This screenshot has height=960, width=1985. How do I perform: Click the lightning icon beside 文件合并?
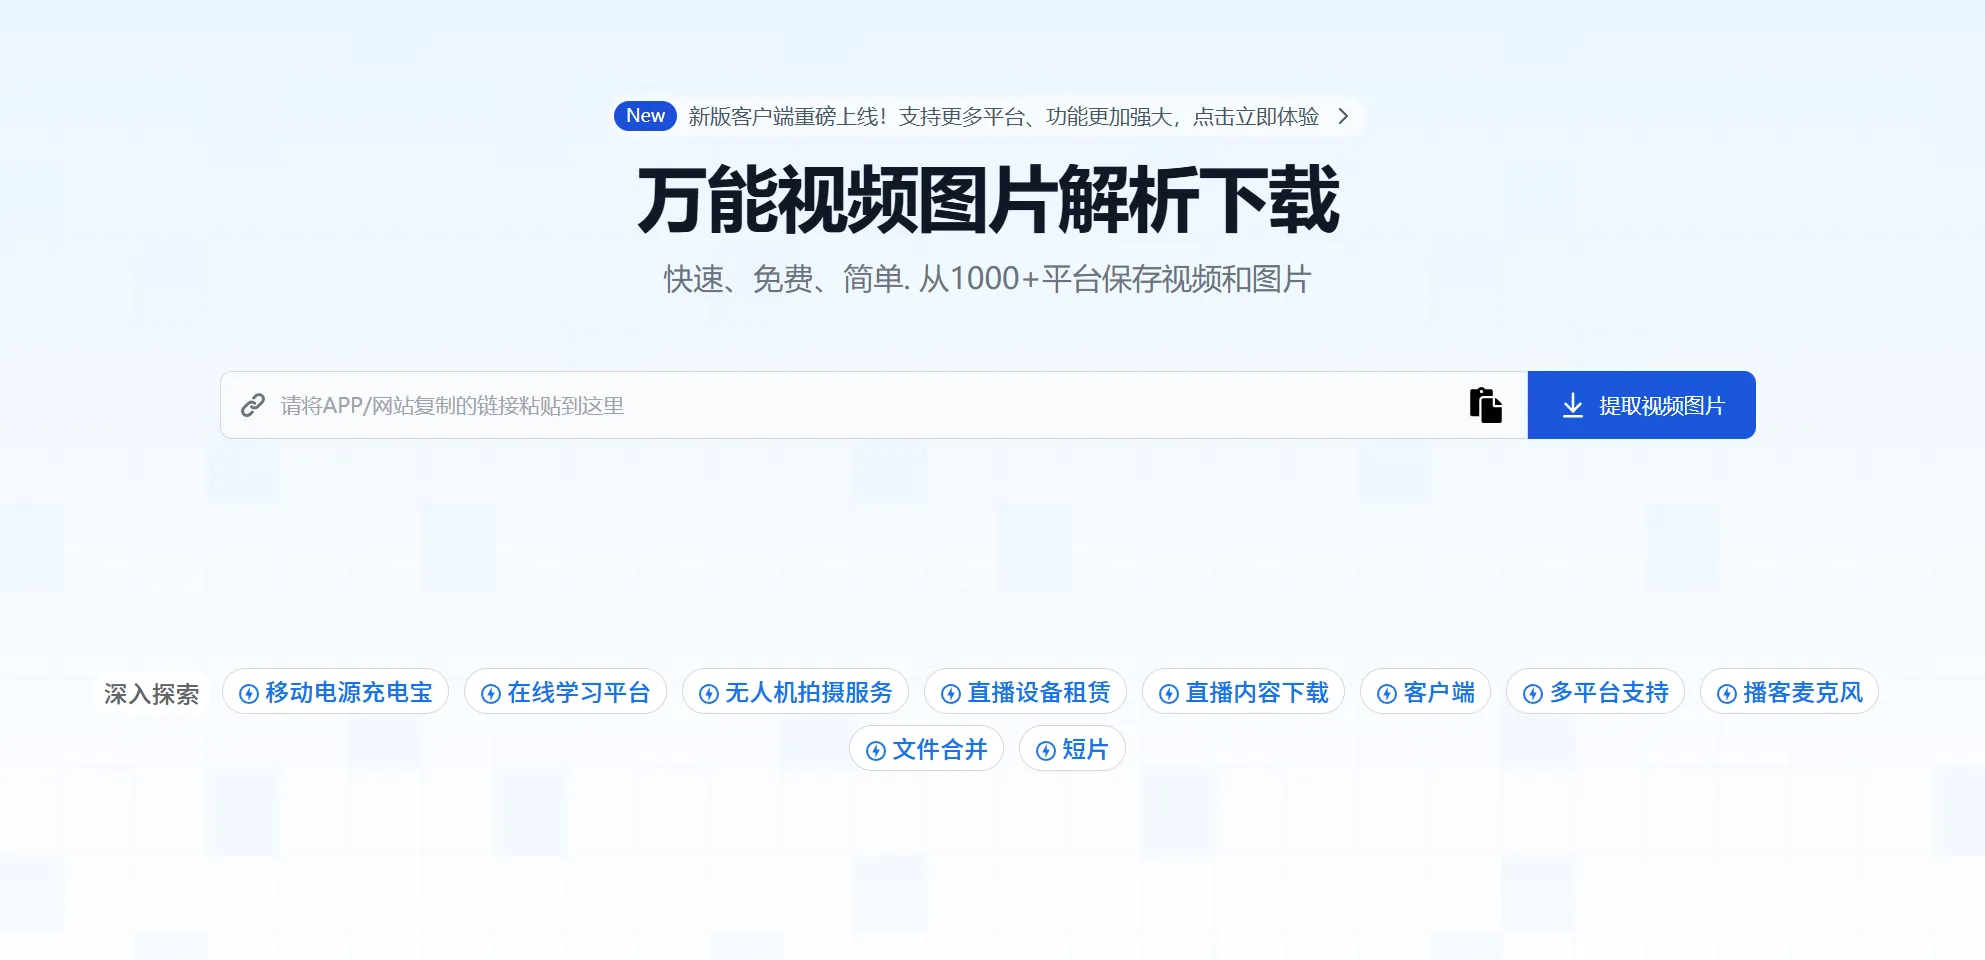coord(875,748)
